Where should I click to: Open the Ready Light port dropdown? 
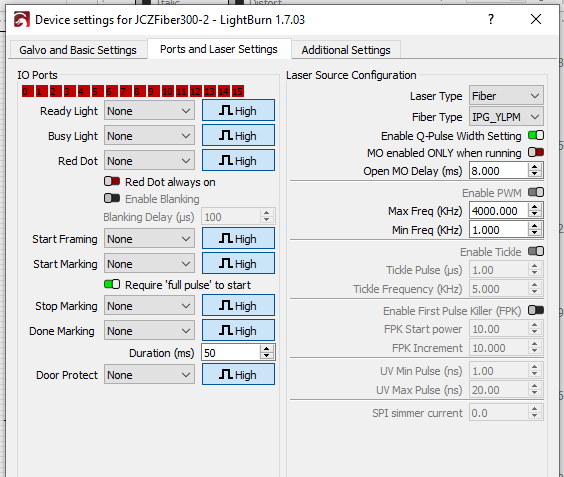coord(149,111)
